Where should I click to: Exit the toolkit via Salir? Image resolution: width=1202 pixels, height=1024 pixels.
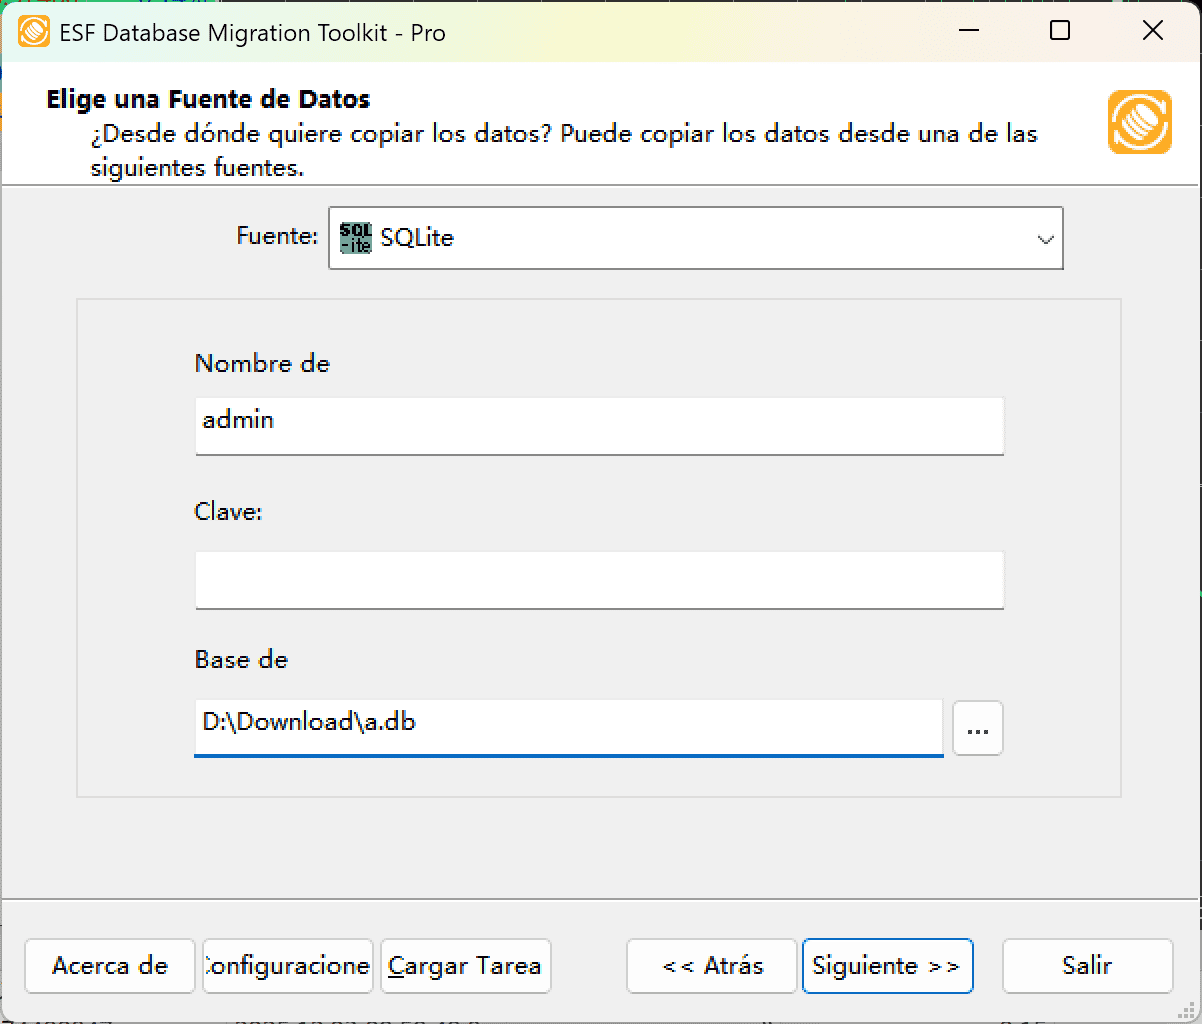pyautogui.click(x=1087, y=966)
